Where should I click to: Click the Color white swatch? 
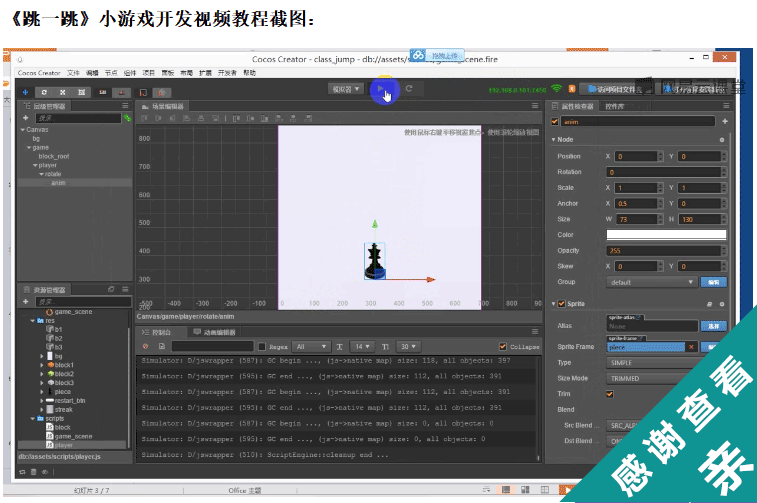[666, 235]
